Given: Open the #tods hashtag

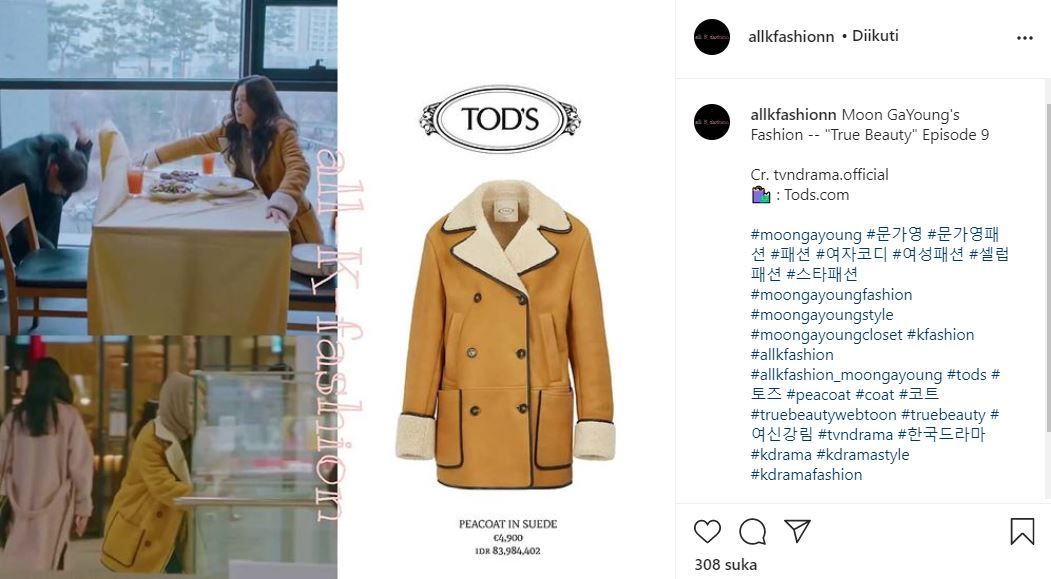Looking at the screenshot, I should (967, 375).
